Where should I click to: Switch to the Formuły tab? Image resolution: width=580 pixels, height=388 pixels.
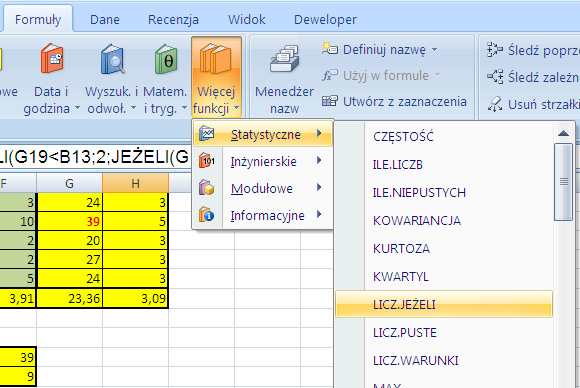(x=38, y=19)
